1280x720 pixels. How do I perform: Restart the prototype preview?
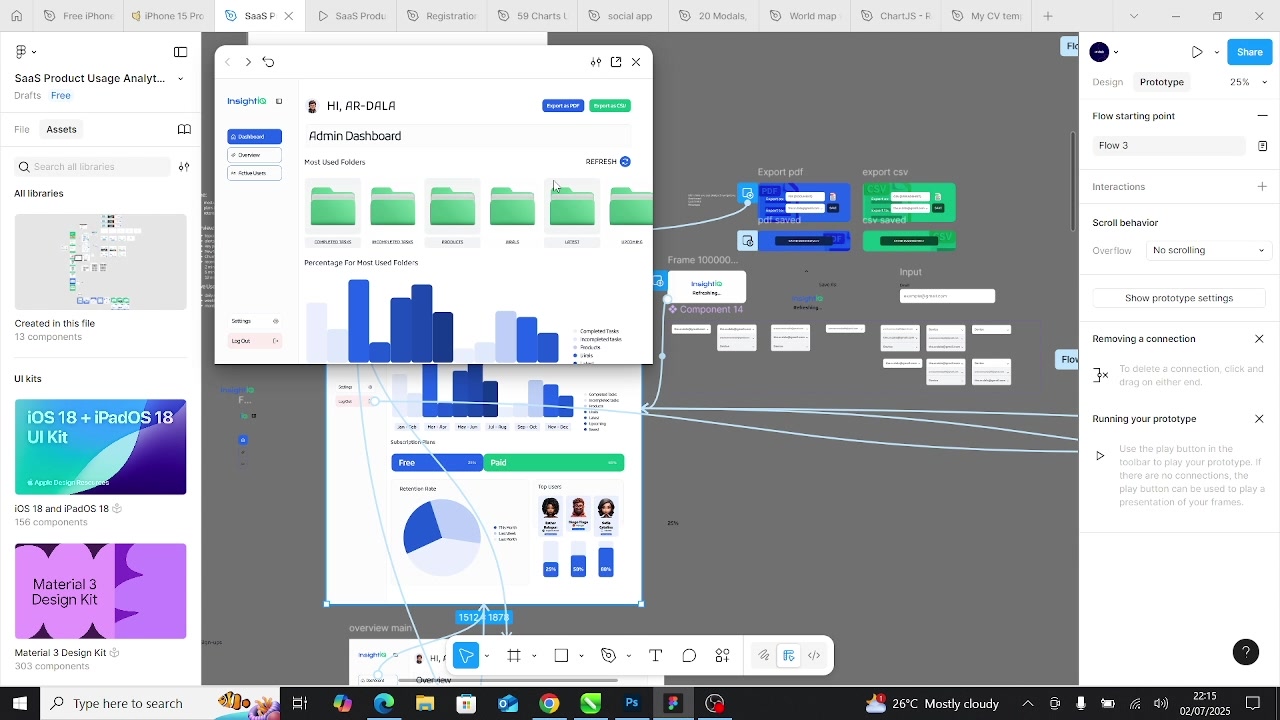(268, 62)
